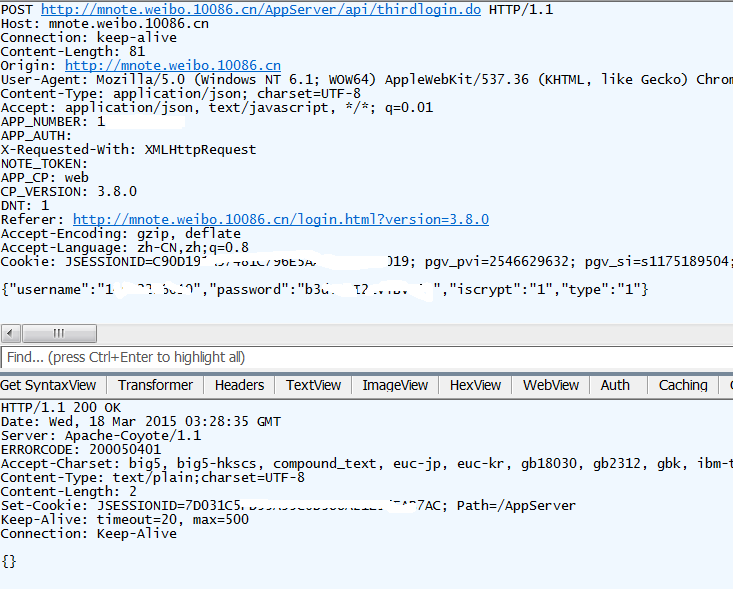Image resolution: width=733 pixels, height=589 pixels.
Task: Click the response Date header line
Action: pyautogui.click(x=141, y=422)
